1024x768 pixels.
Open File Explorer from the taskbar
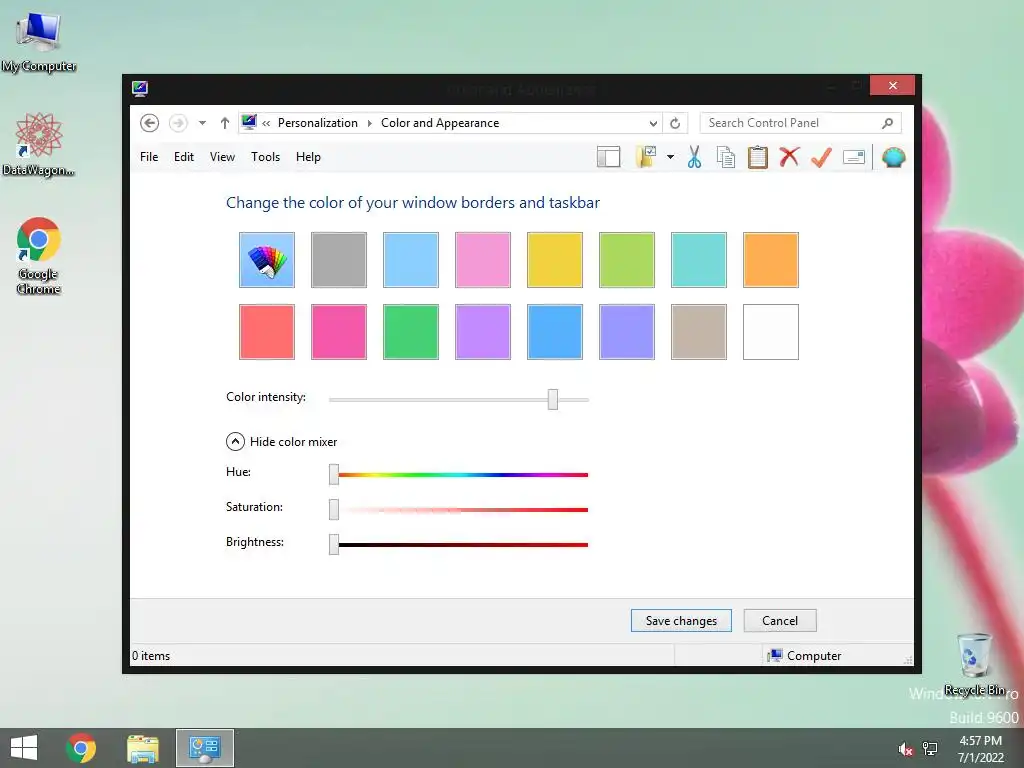pyautogui.click(x=142, y=748)
